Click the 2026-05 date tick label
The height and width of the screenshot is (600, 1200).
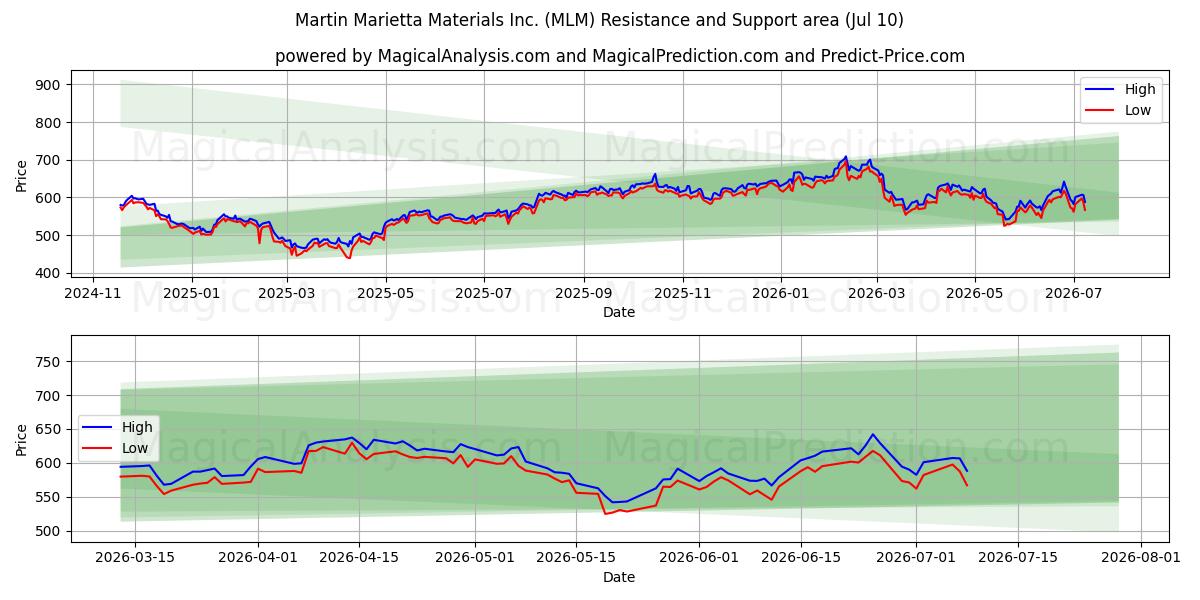[975, 294]
